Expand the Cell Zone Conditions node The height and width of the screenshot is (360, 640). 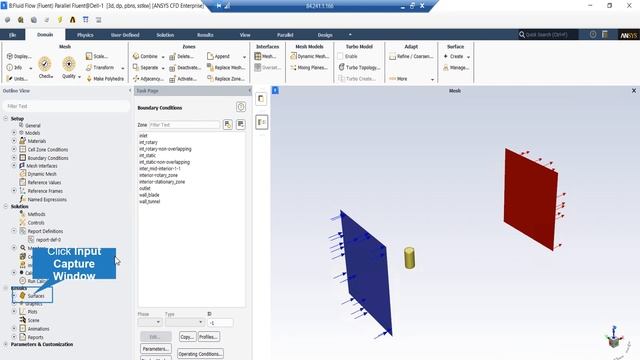(14, 149)
